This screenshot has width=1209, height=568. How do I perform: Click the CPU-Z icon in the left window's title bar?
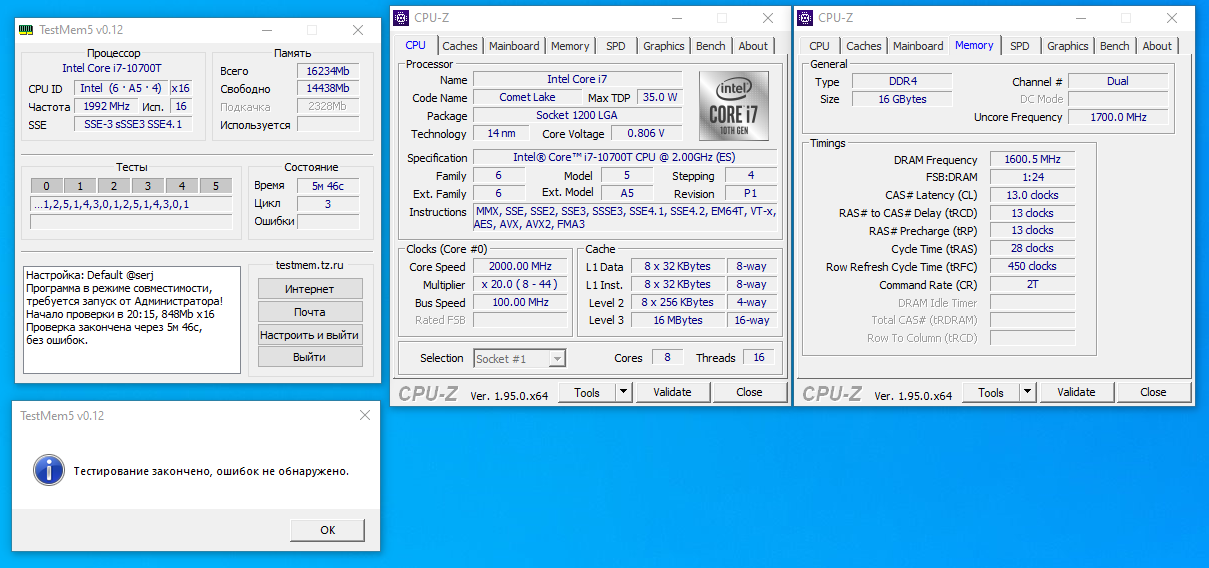pyautogui.click(x=402, y=17)
